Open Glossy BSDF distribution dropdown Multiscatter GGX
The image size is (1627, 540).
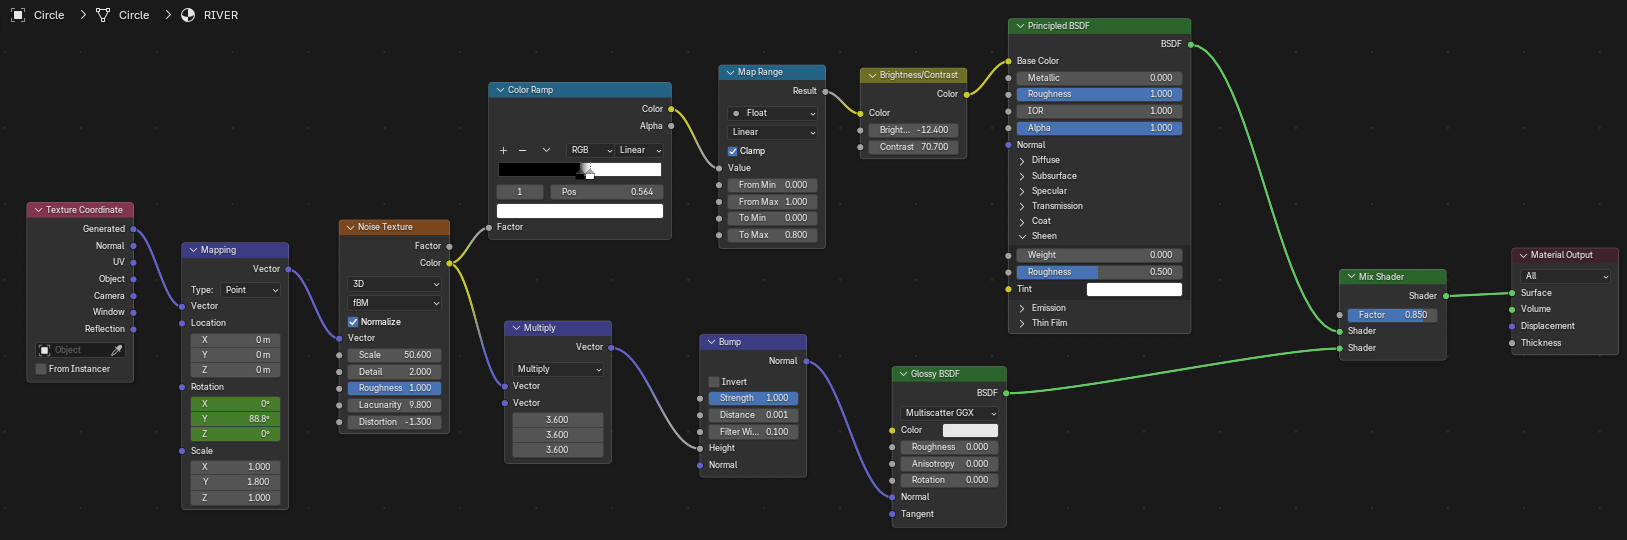948,413
